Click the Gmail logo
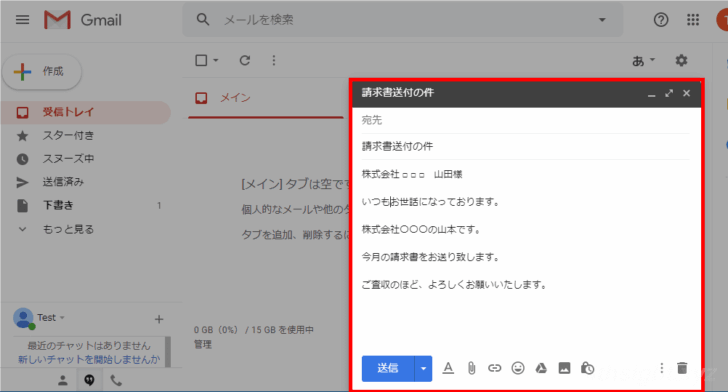Viewport: 728px width, 392px height. click(83, 20)
